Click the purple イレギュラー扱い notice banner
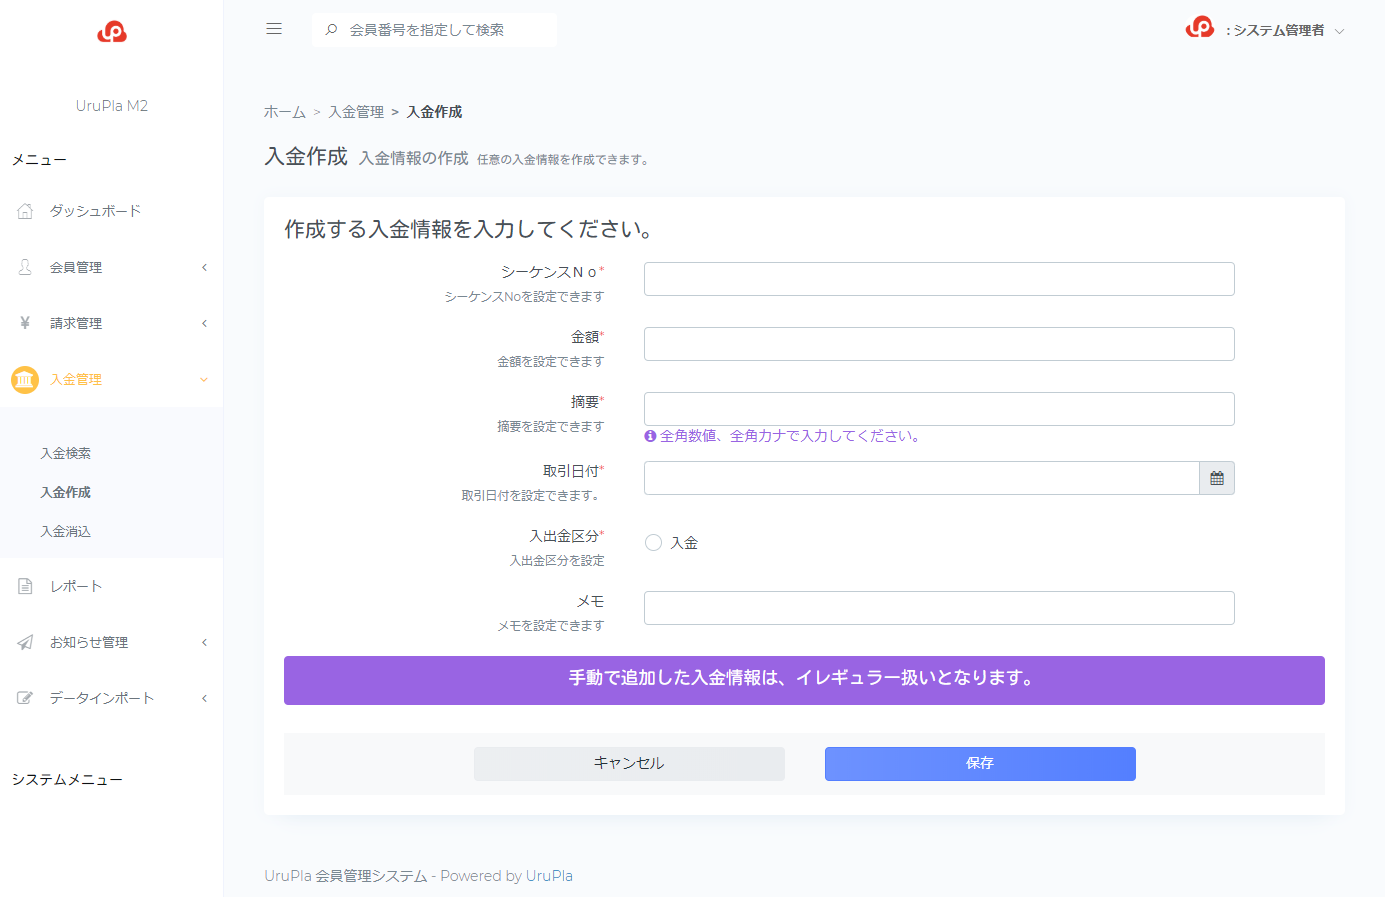This screenshot has height=897, width=1385. click(x=804, y=680)
